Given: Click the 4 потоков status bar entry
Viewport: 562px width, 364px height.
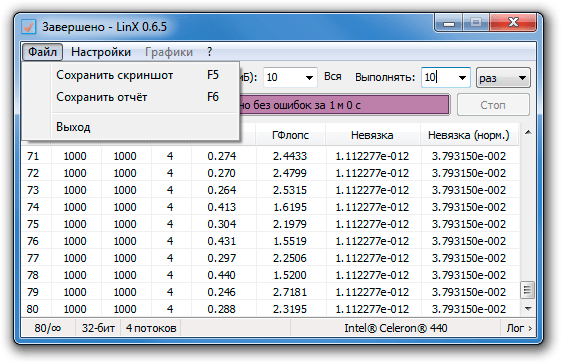Looking at the screenshot, I should (151, 328).
